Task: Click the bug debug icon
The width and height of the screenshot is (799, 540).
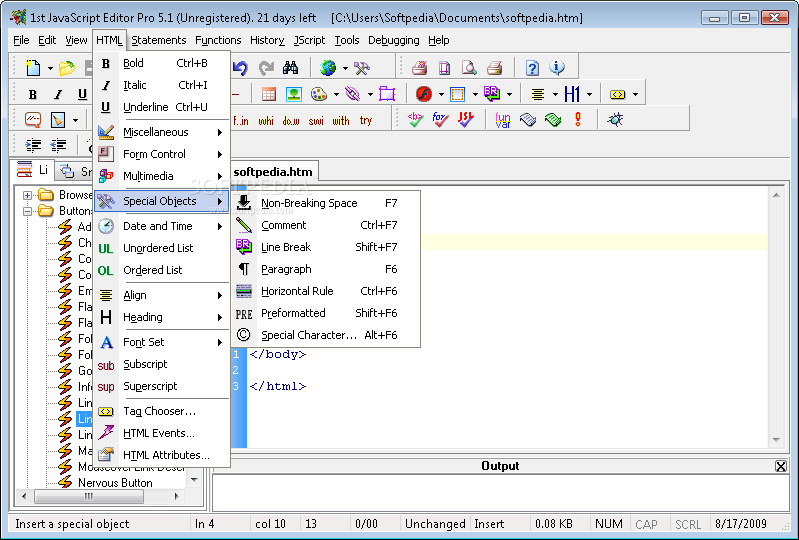Action: 616,120
